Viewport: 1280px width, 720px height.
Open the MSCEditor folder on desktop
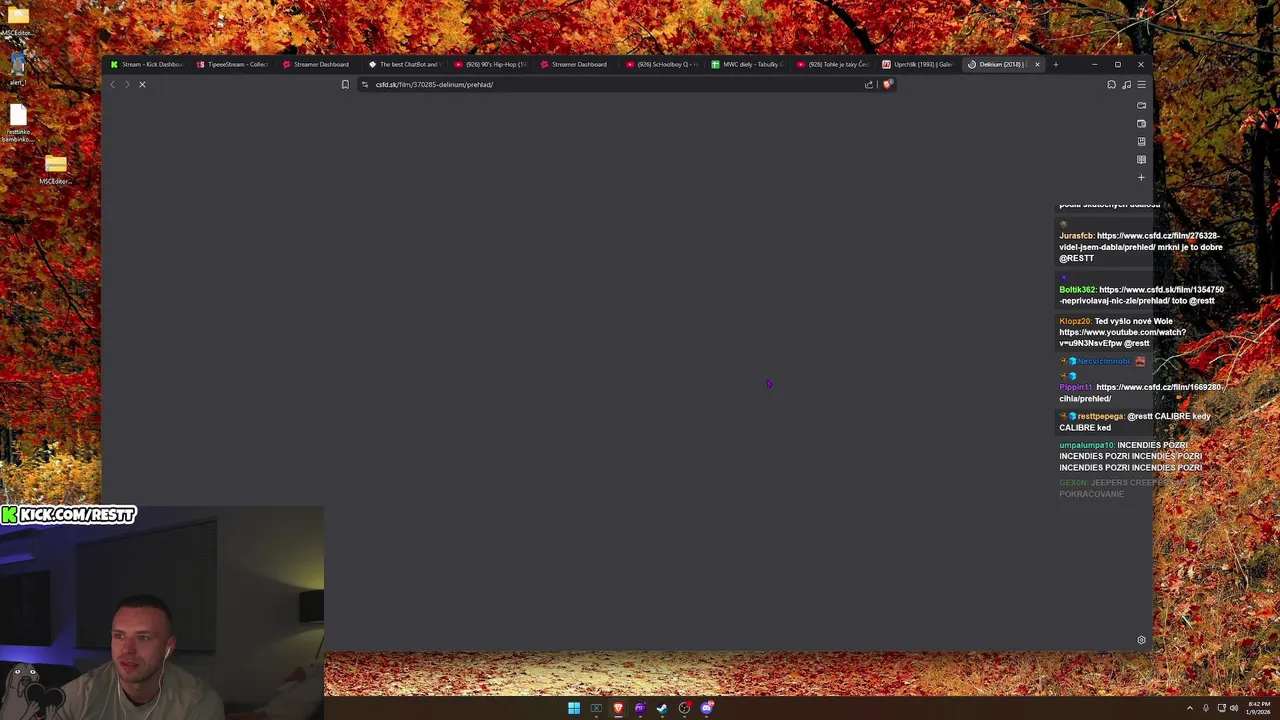coord(55,168)
